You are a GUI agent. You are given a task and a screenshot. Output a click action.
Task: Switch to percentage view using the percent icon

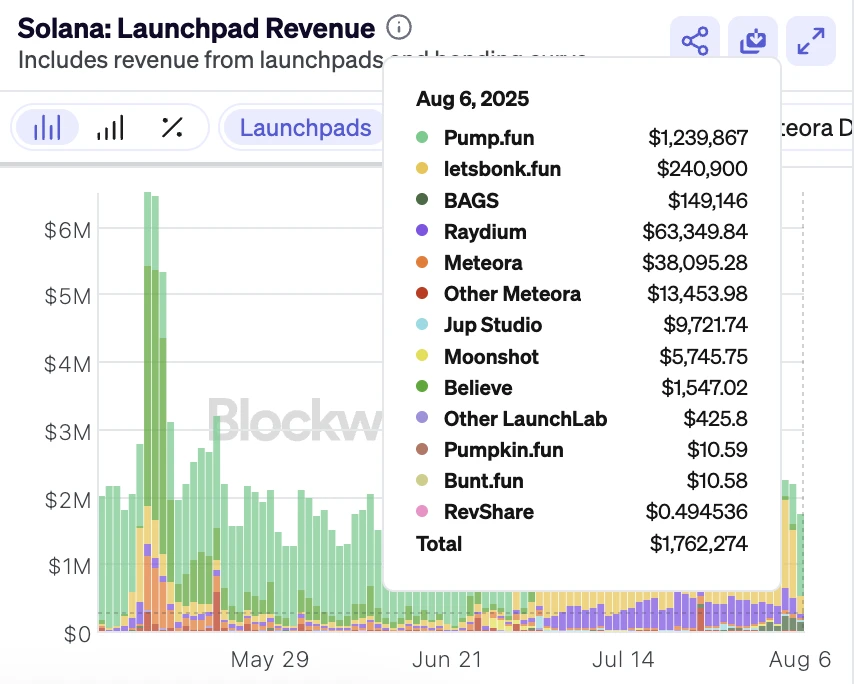pyautogui.click(x=172, y=128)
